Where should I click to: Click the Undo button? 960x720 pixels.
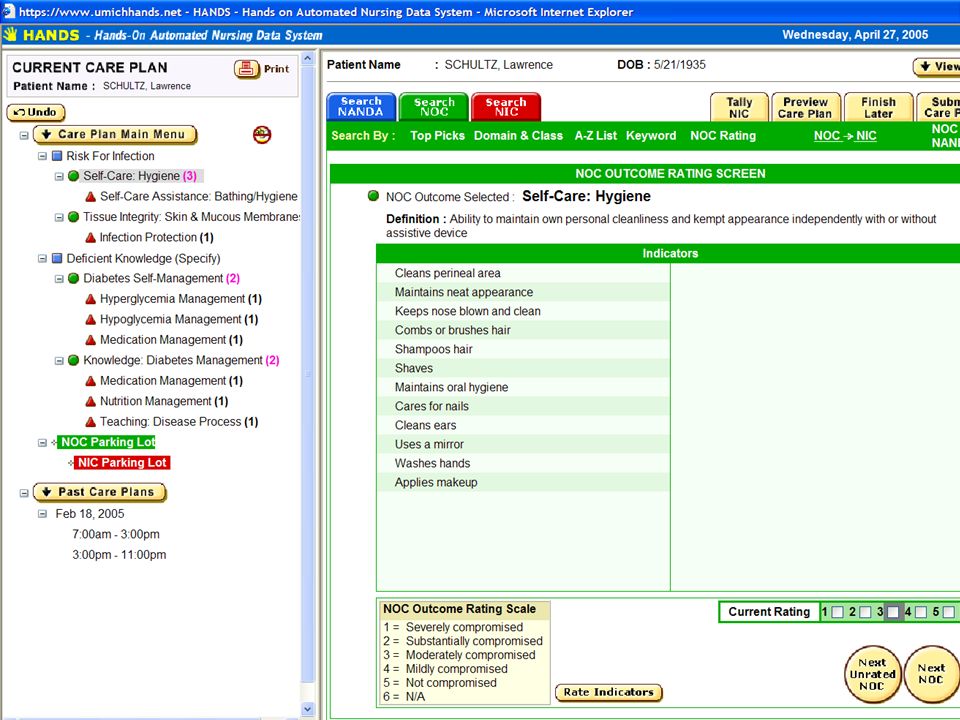coord(36,113)
